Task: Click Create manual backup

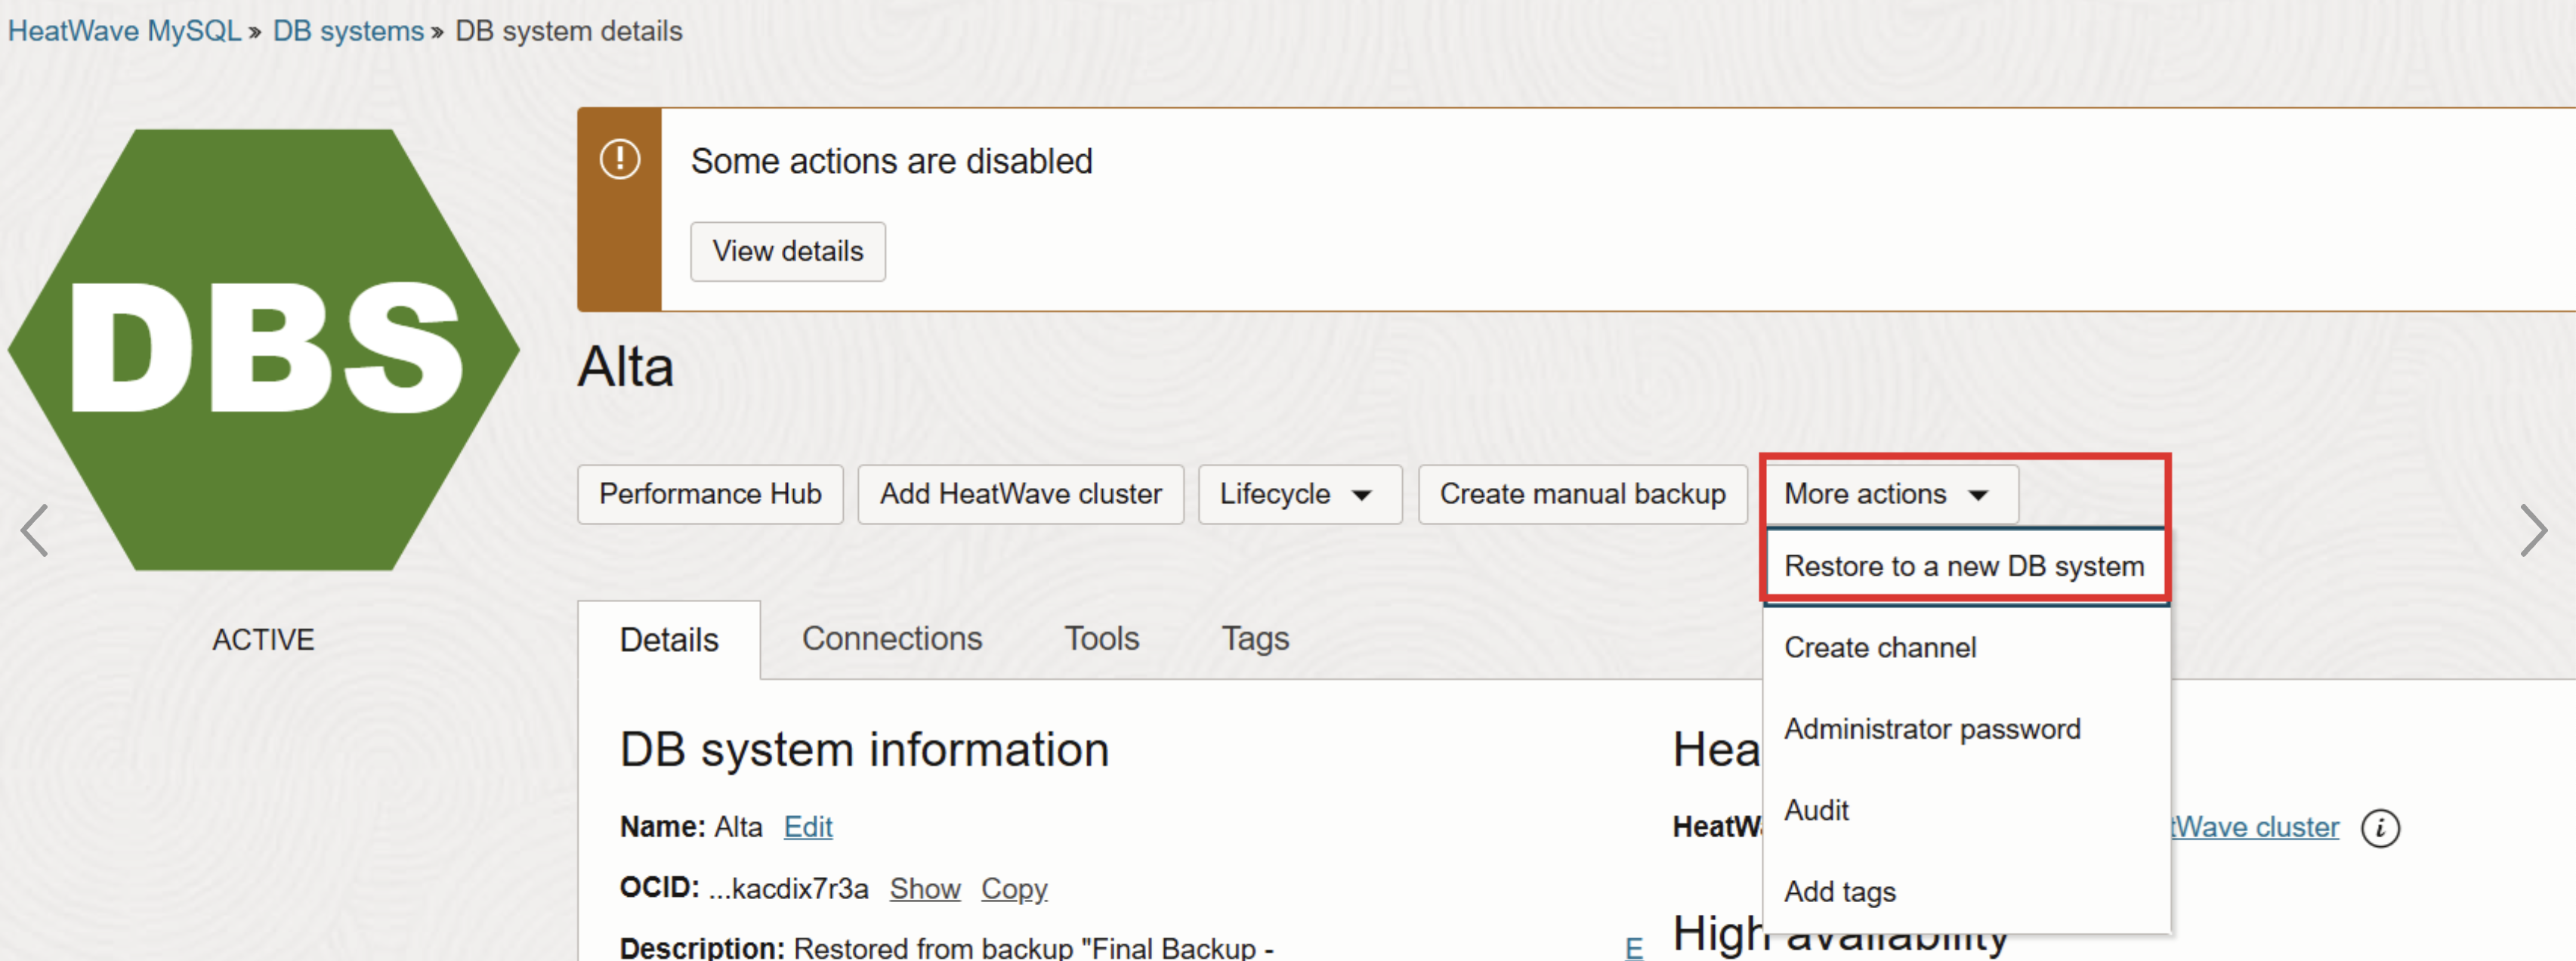Action: tap(1582, 493)
